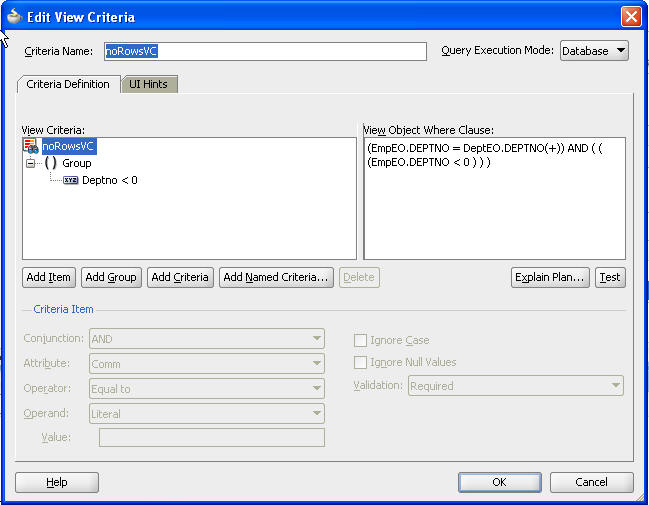Select the Deptno < 0 criteria item
649x505 pixels.
[x=110, y=180]
